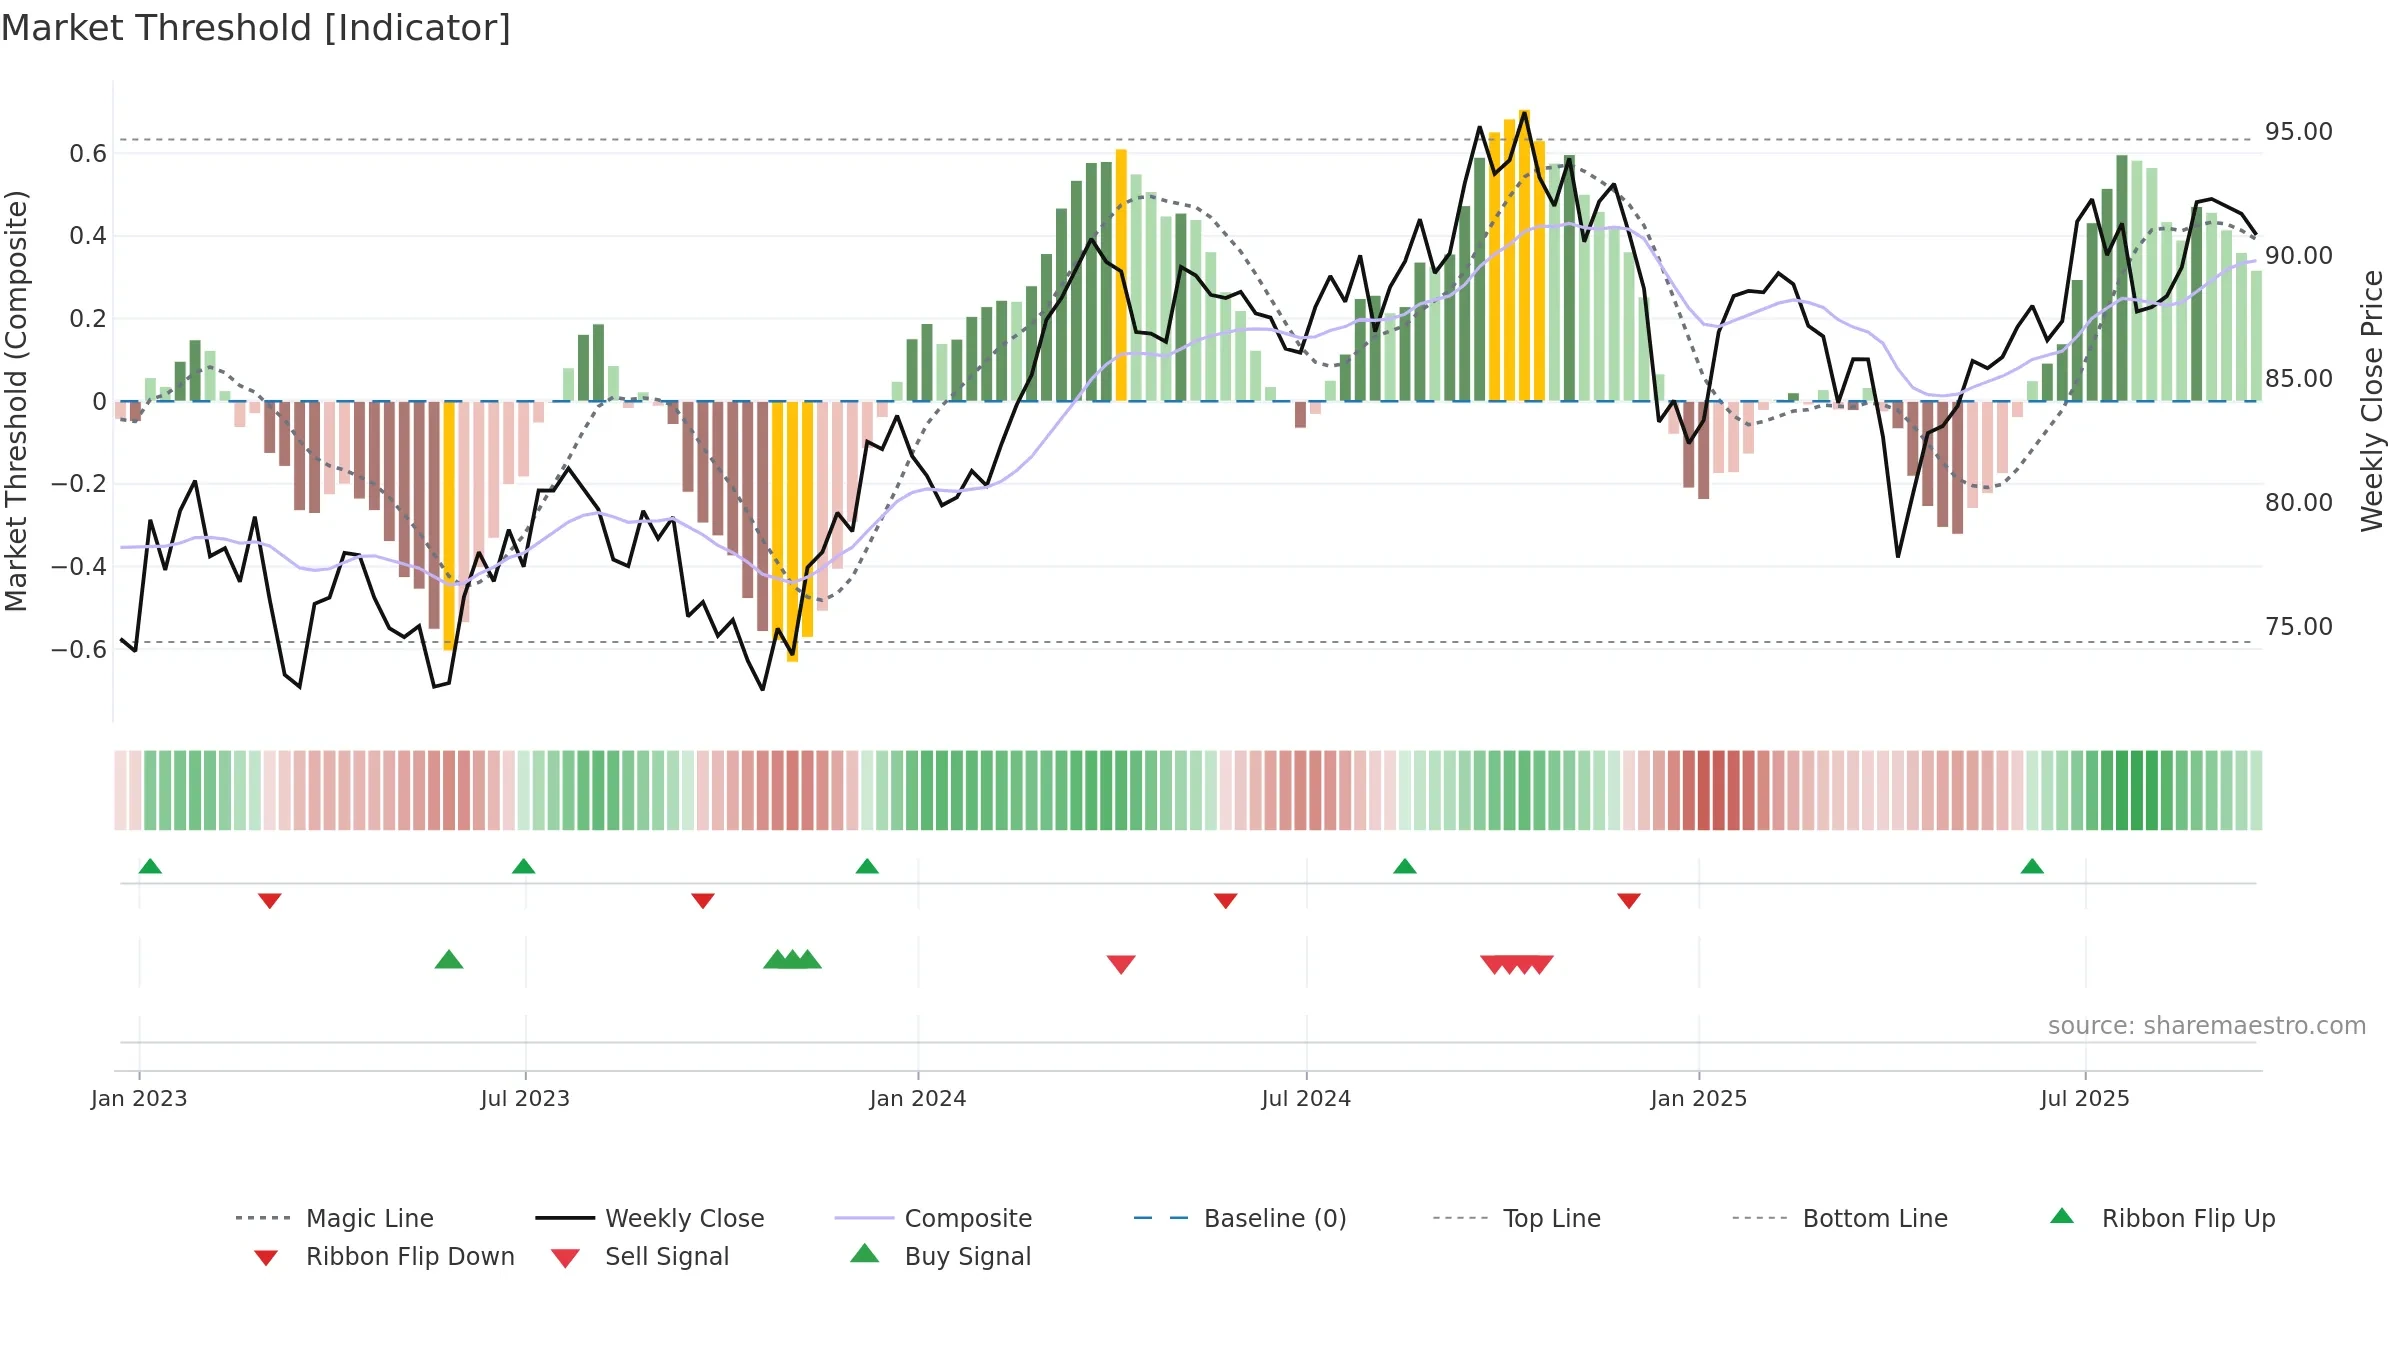Click the −0.2 left axis tick label

(x=79, y=484)
